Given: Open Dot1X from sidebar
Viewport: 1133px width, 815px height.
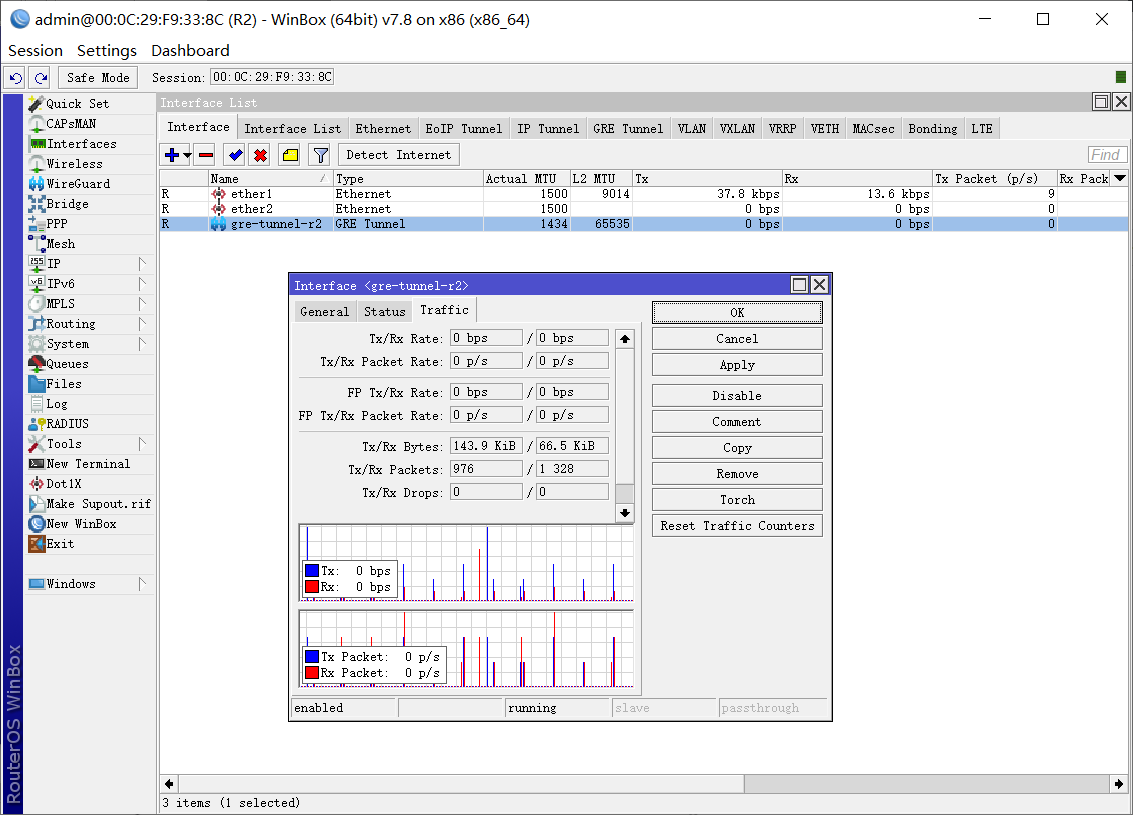Looking at the screenshot, I should click(x=64, y=484).
